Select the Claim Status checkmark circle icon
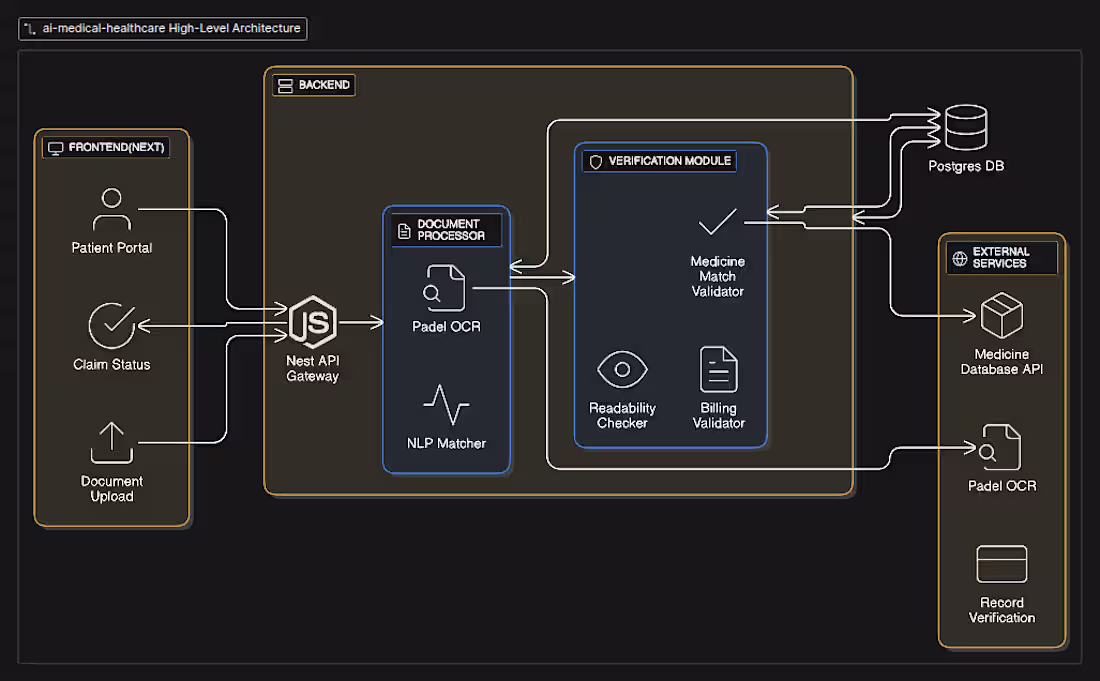This screenshot has width=1100, height=681. click(112, 325)
